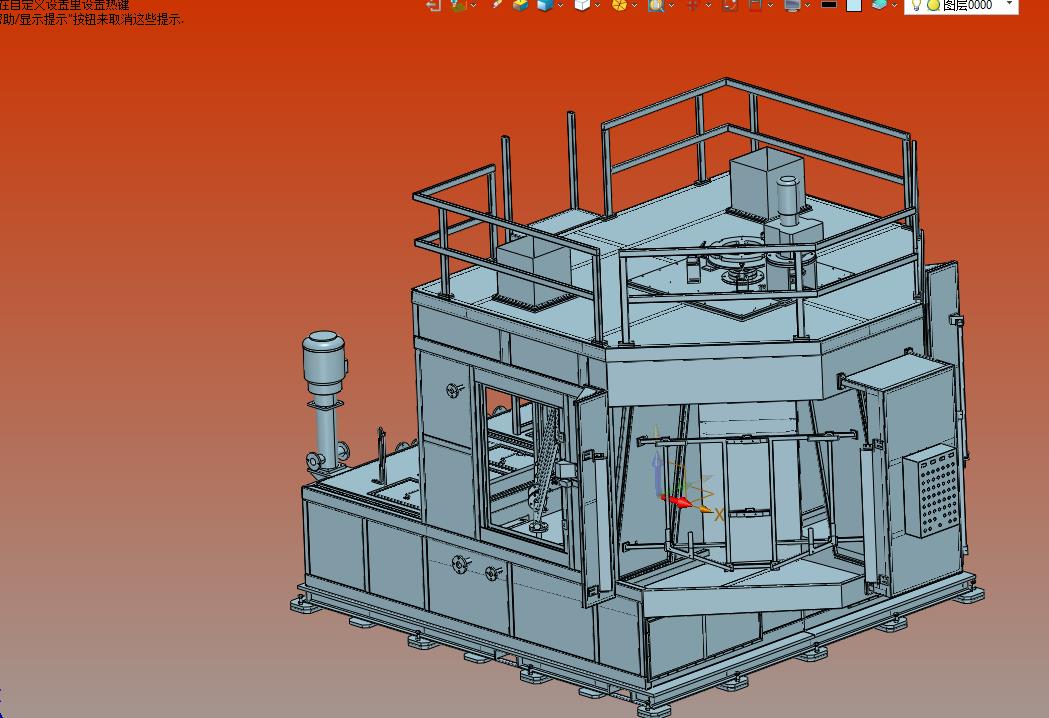
Task: Select the vertical pump motor on the left tank
Action: point(324,365)
